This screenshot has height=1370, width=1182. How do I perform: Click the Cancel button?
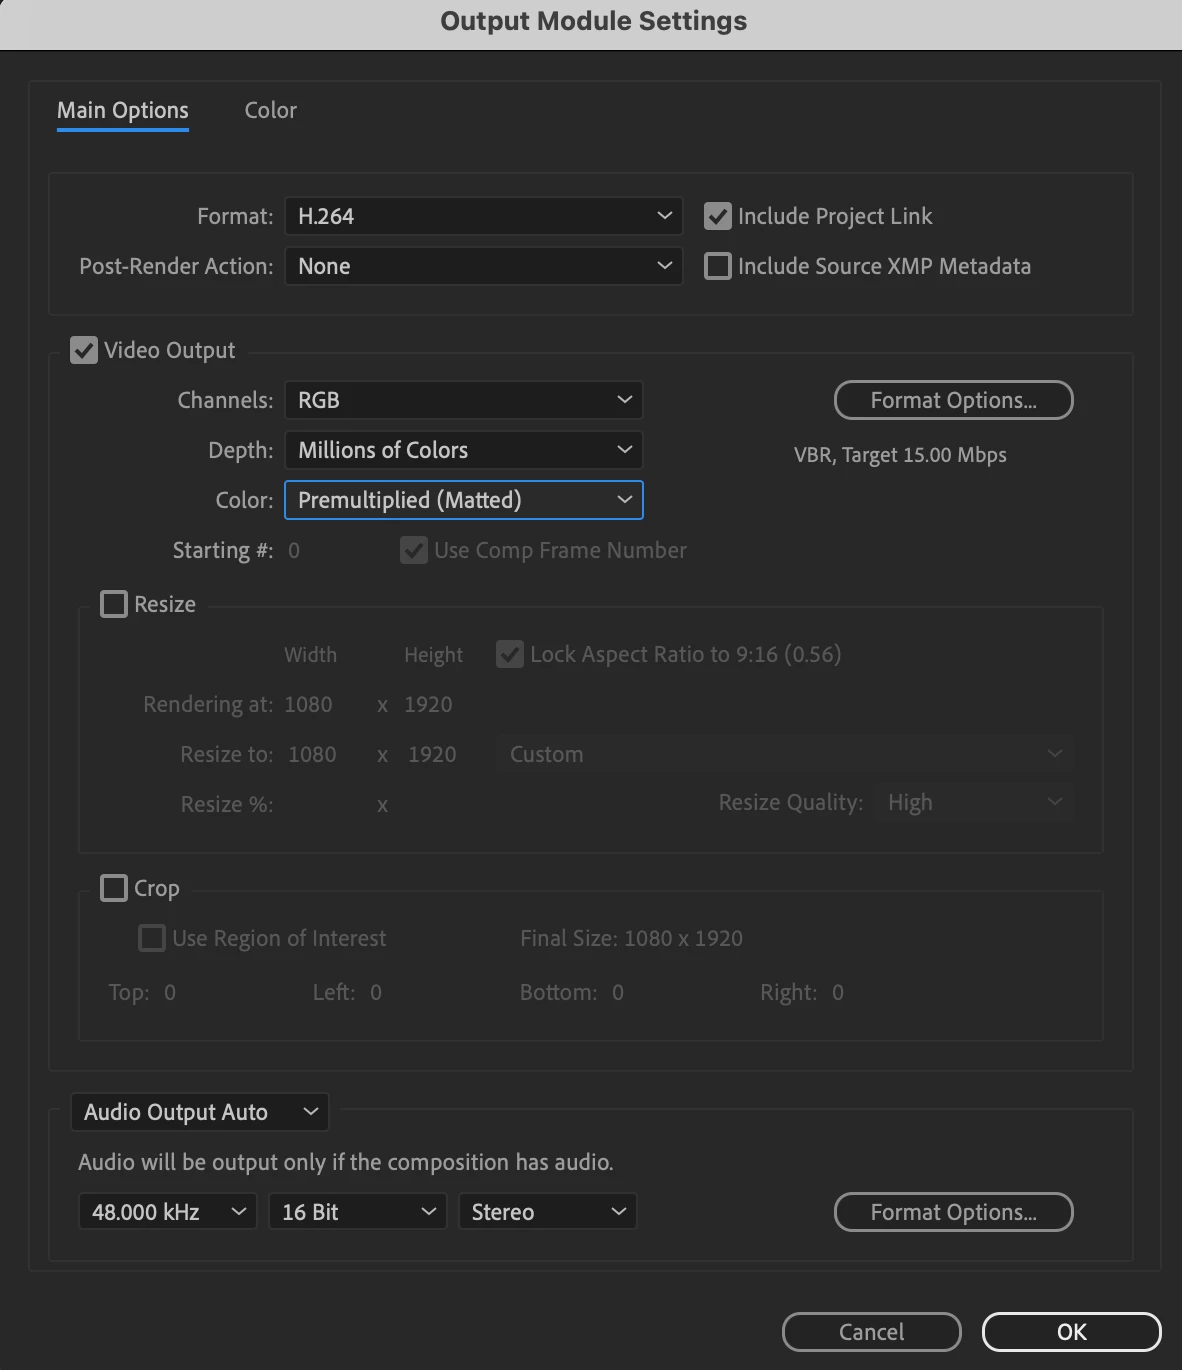click(871, 1332)
